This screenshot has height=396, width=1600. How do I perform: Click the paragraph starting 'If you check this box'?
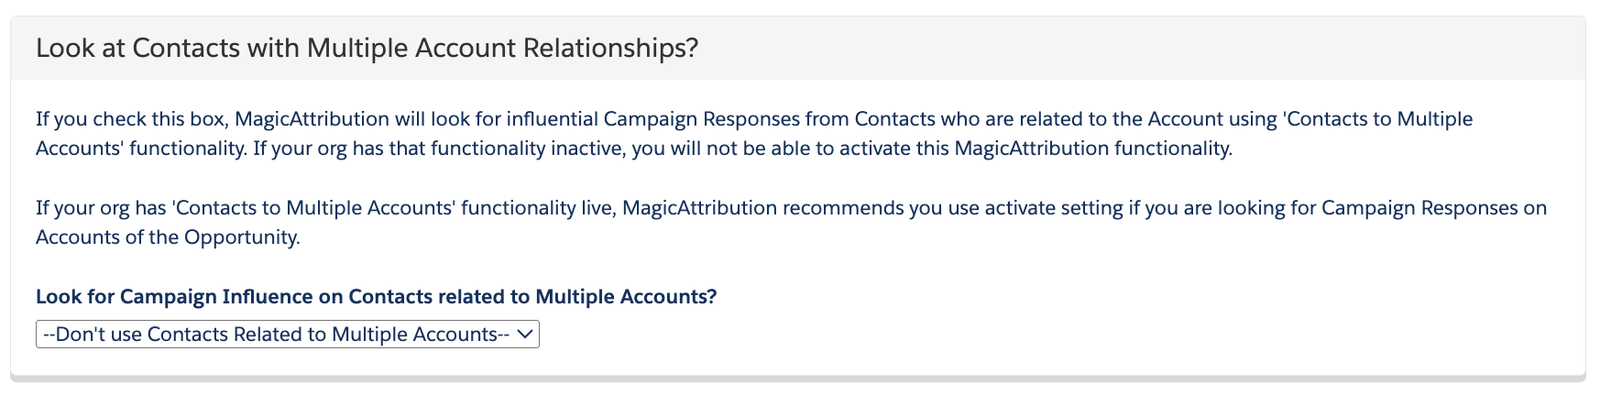pos(754,134)
